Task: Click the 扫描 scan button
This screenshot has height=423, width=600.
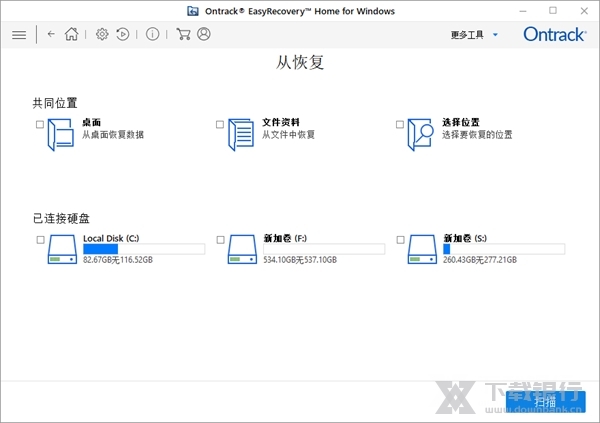Action: pyautogui.click(x=545, y=402)
